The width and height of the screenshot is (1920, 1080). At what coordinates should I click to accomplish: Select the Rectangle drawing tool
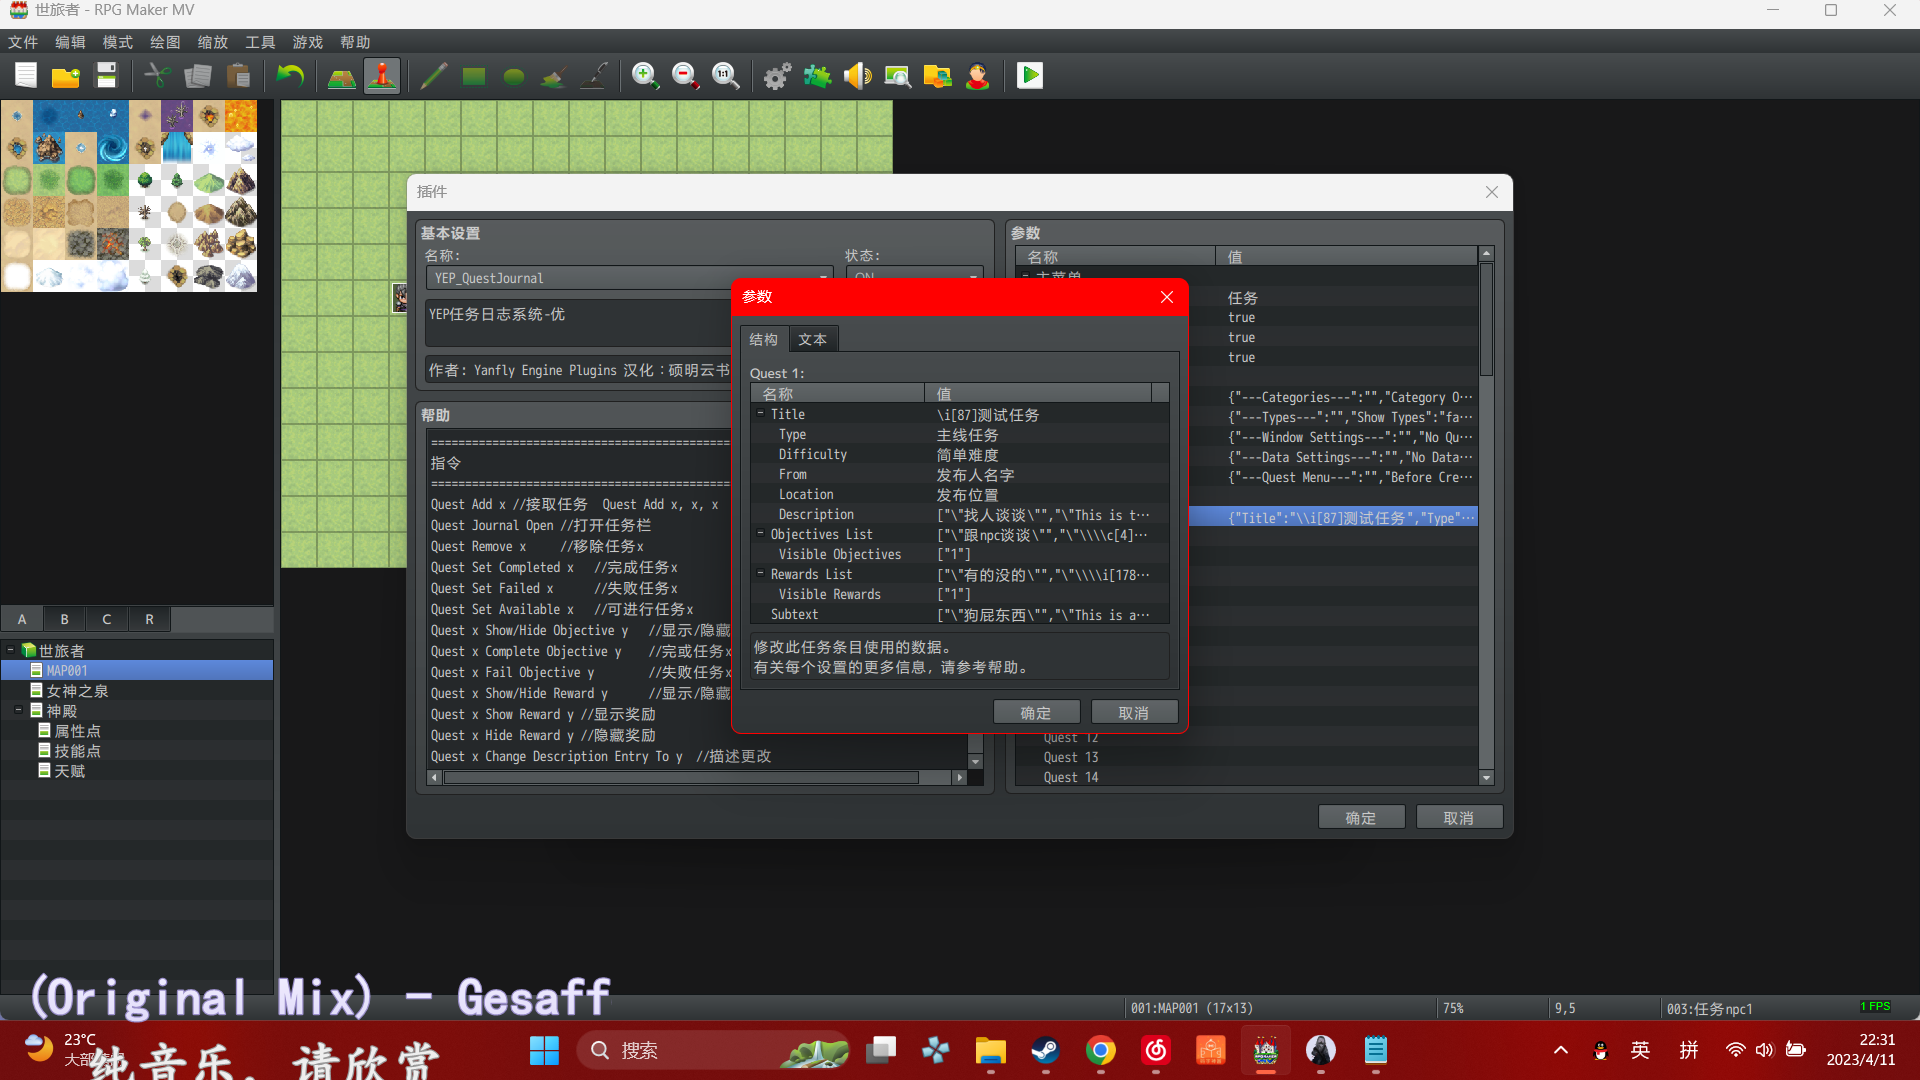click(x=474, y=76)
